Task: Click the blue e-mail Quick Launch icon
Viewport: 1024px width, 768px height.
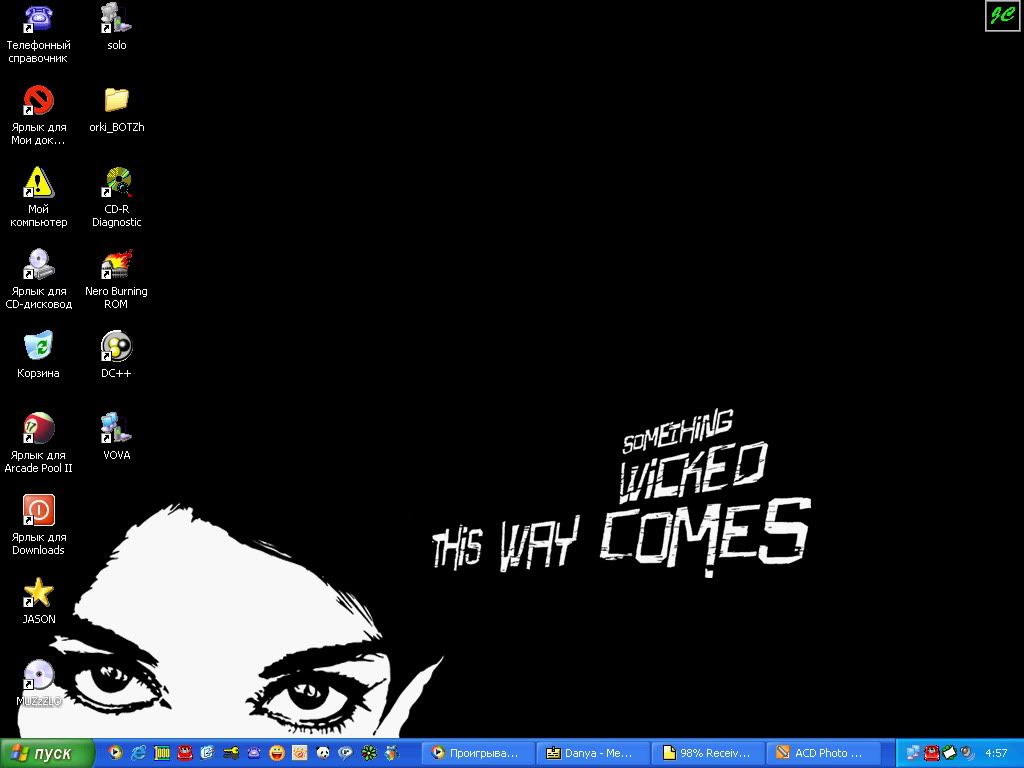Action: pos(208,753)
